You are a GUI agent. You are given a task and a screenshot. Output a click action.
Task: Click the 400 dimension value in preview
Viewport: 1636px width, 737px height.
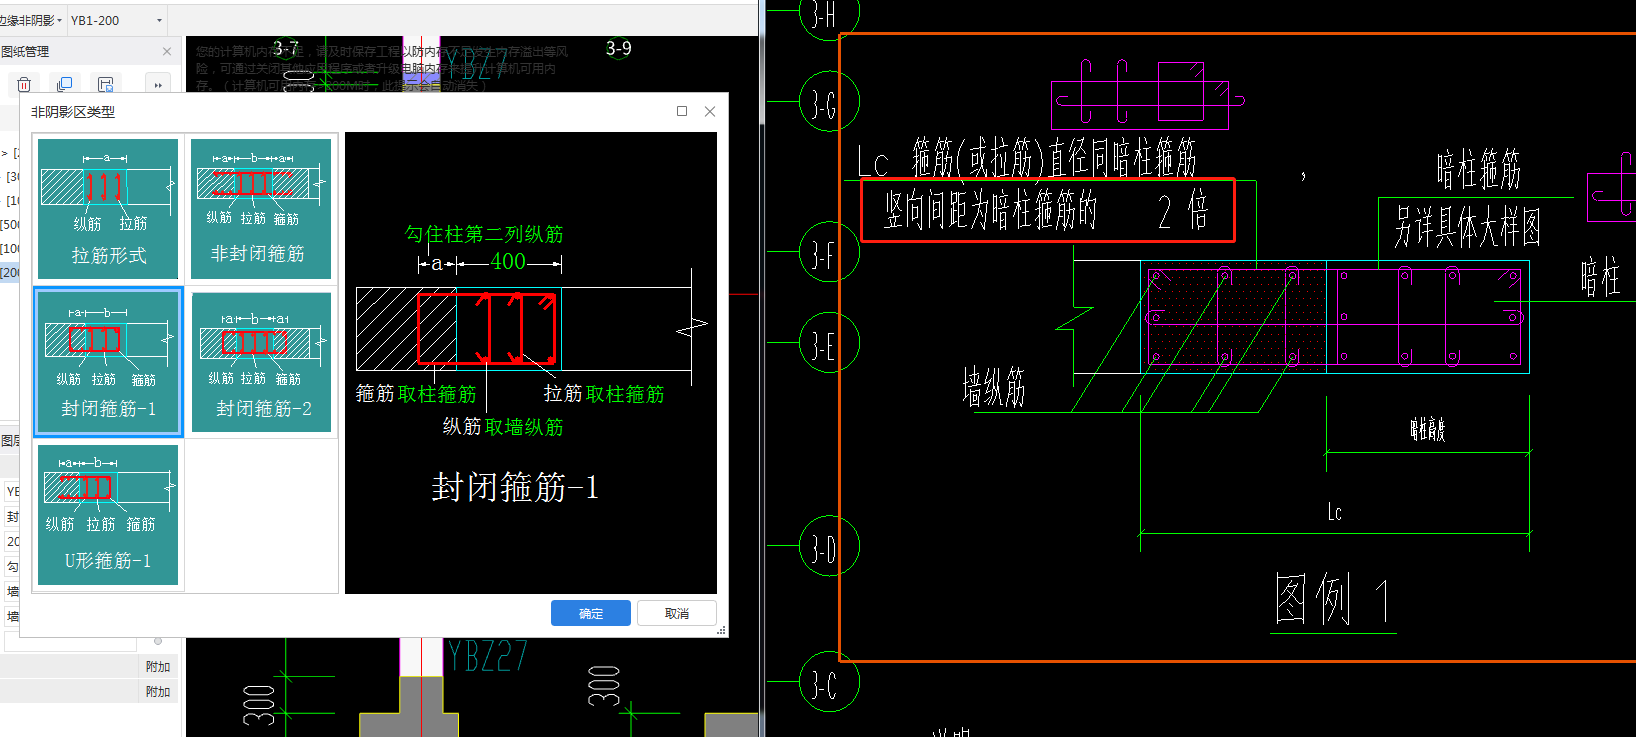pyautogui.click(x=508, y=262)
